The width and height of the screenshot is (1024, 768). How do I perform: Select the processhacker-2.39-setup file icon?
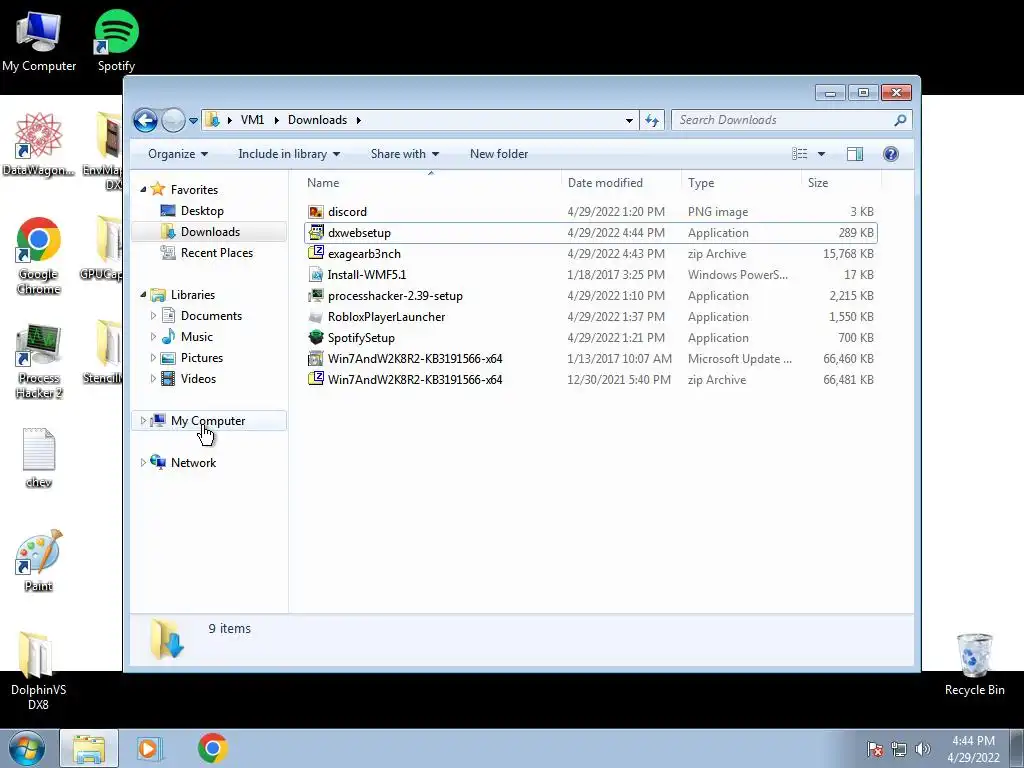316,296
